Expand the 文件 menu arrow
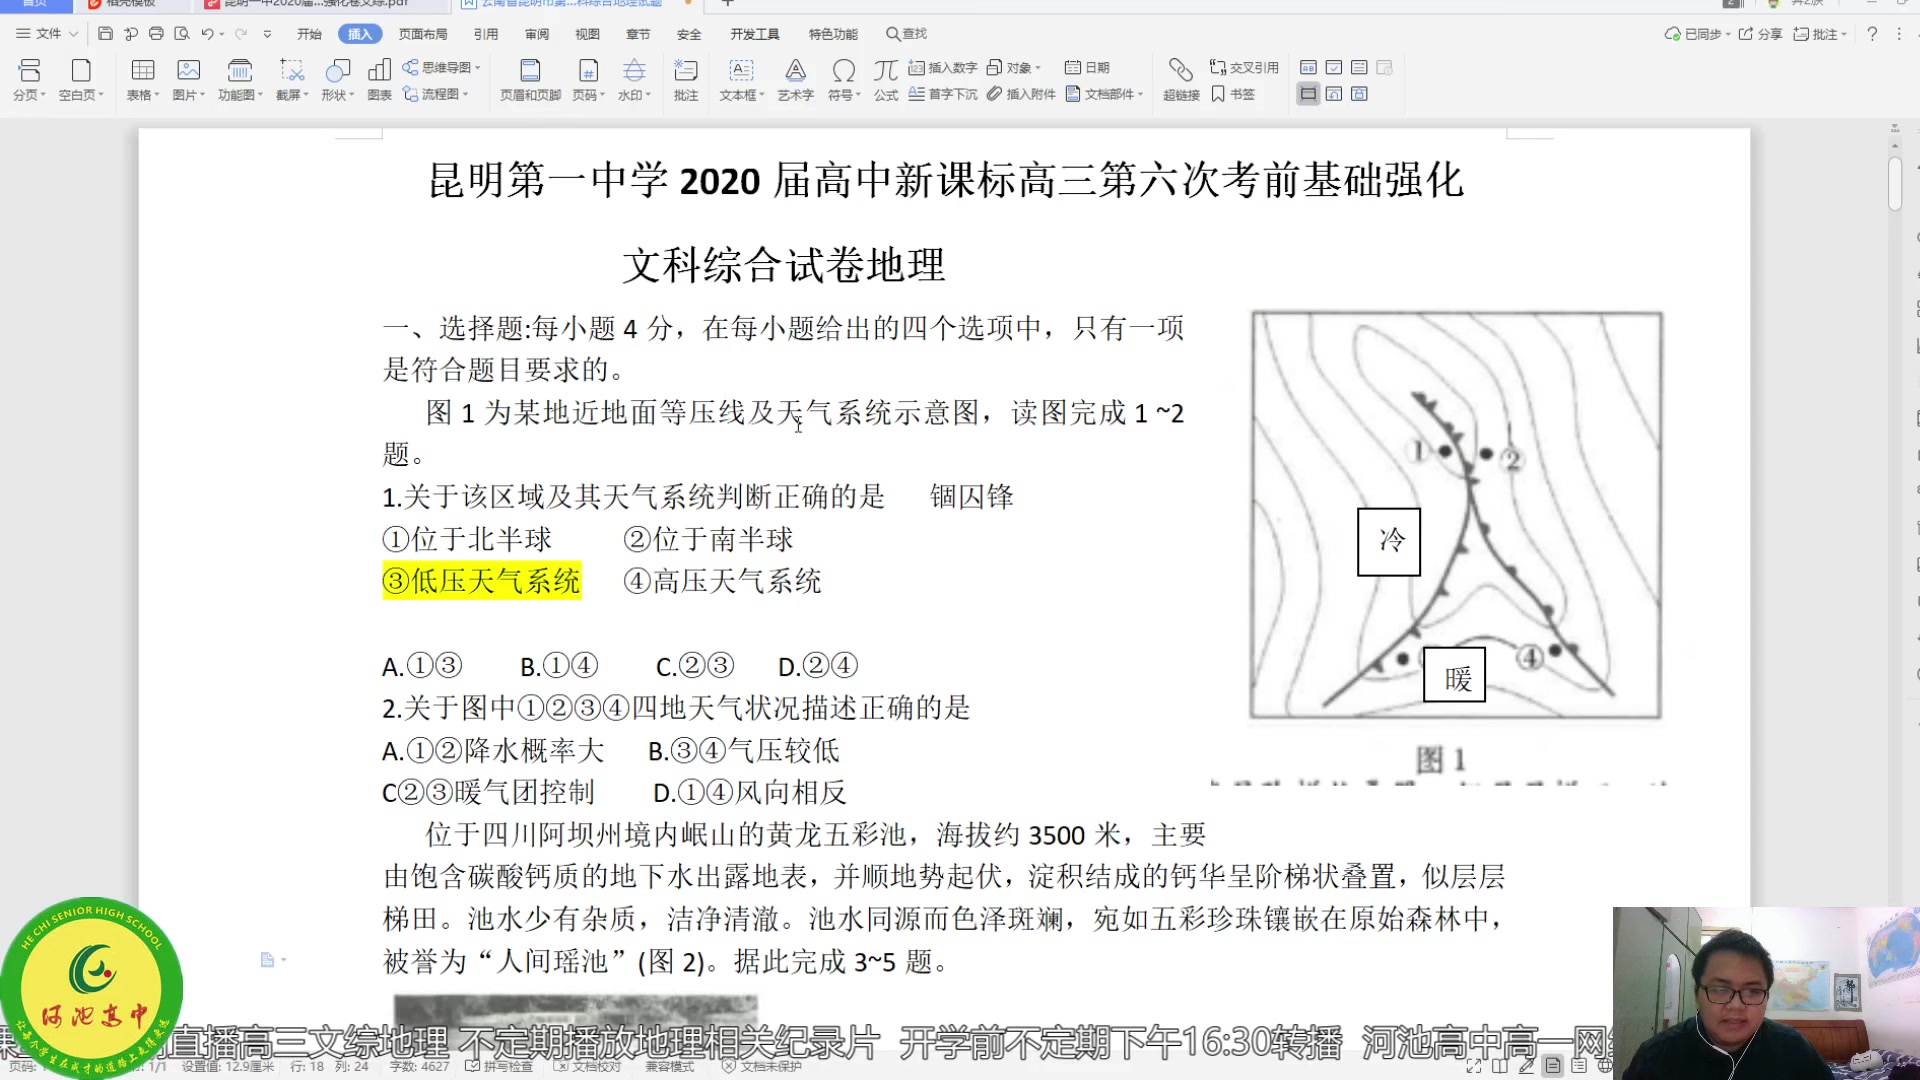This screenshot has width=1920, height=1080. coord(73,34)
